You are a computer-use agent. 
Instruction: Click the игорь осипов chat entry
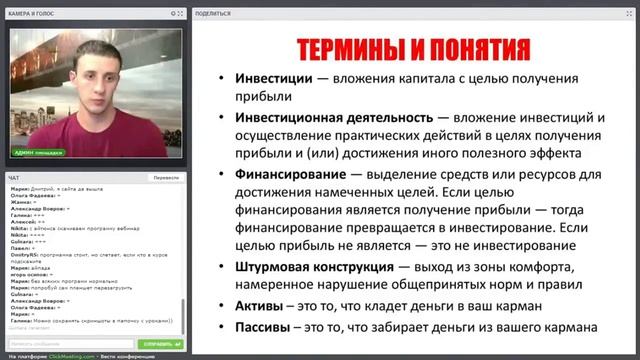point(32,275)
